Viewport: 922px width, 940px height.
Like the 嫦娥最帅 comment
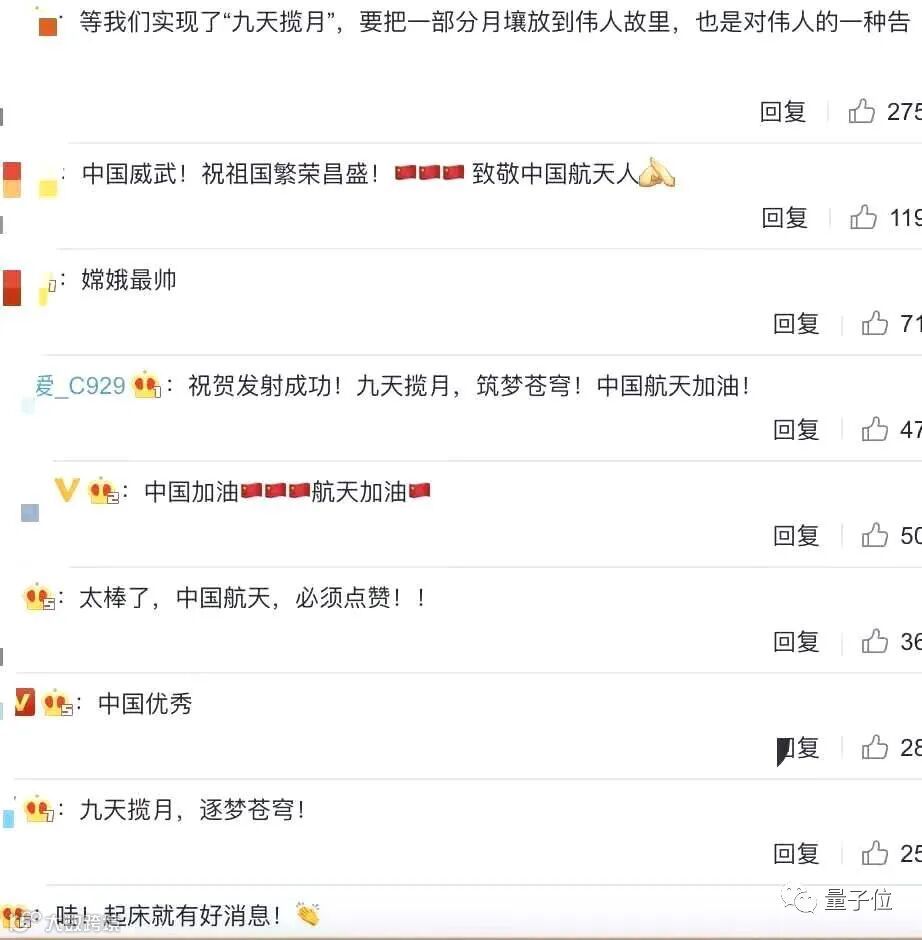click(x=875, y=323)
